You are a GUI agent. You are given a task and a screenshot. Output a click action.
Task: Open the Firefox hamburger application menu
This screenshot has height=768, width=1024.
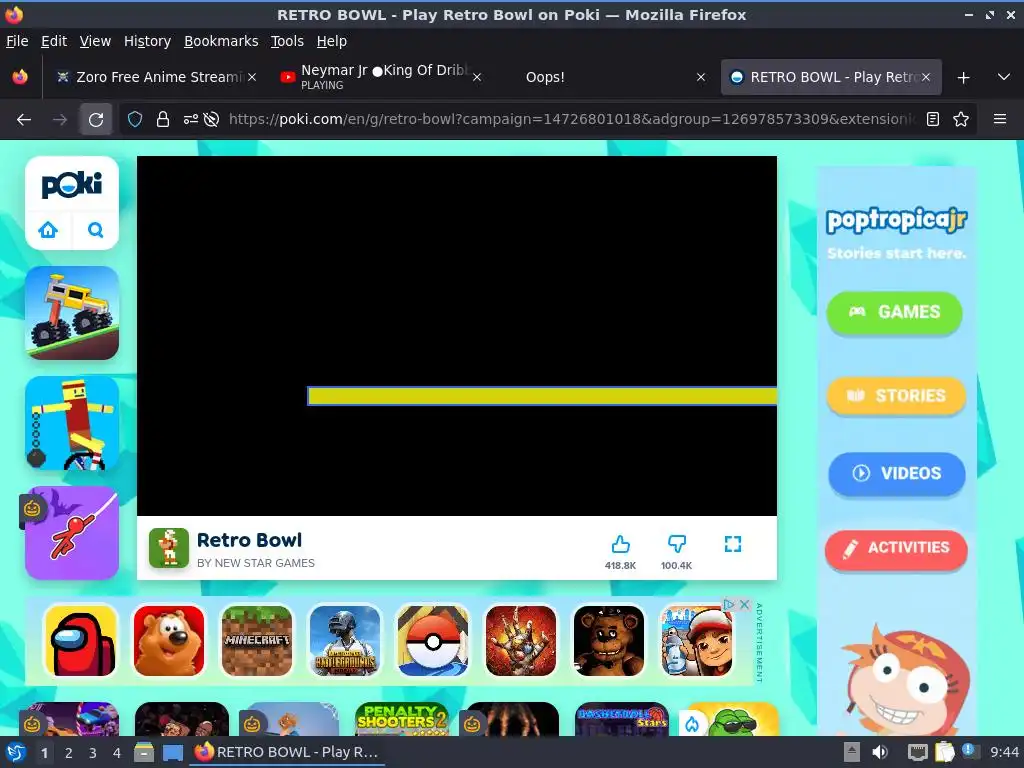1000,120
